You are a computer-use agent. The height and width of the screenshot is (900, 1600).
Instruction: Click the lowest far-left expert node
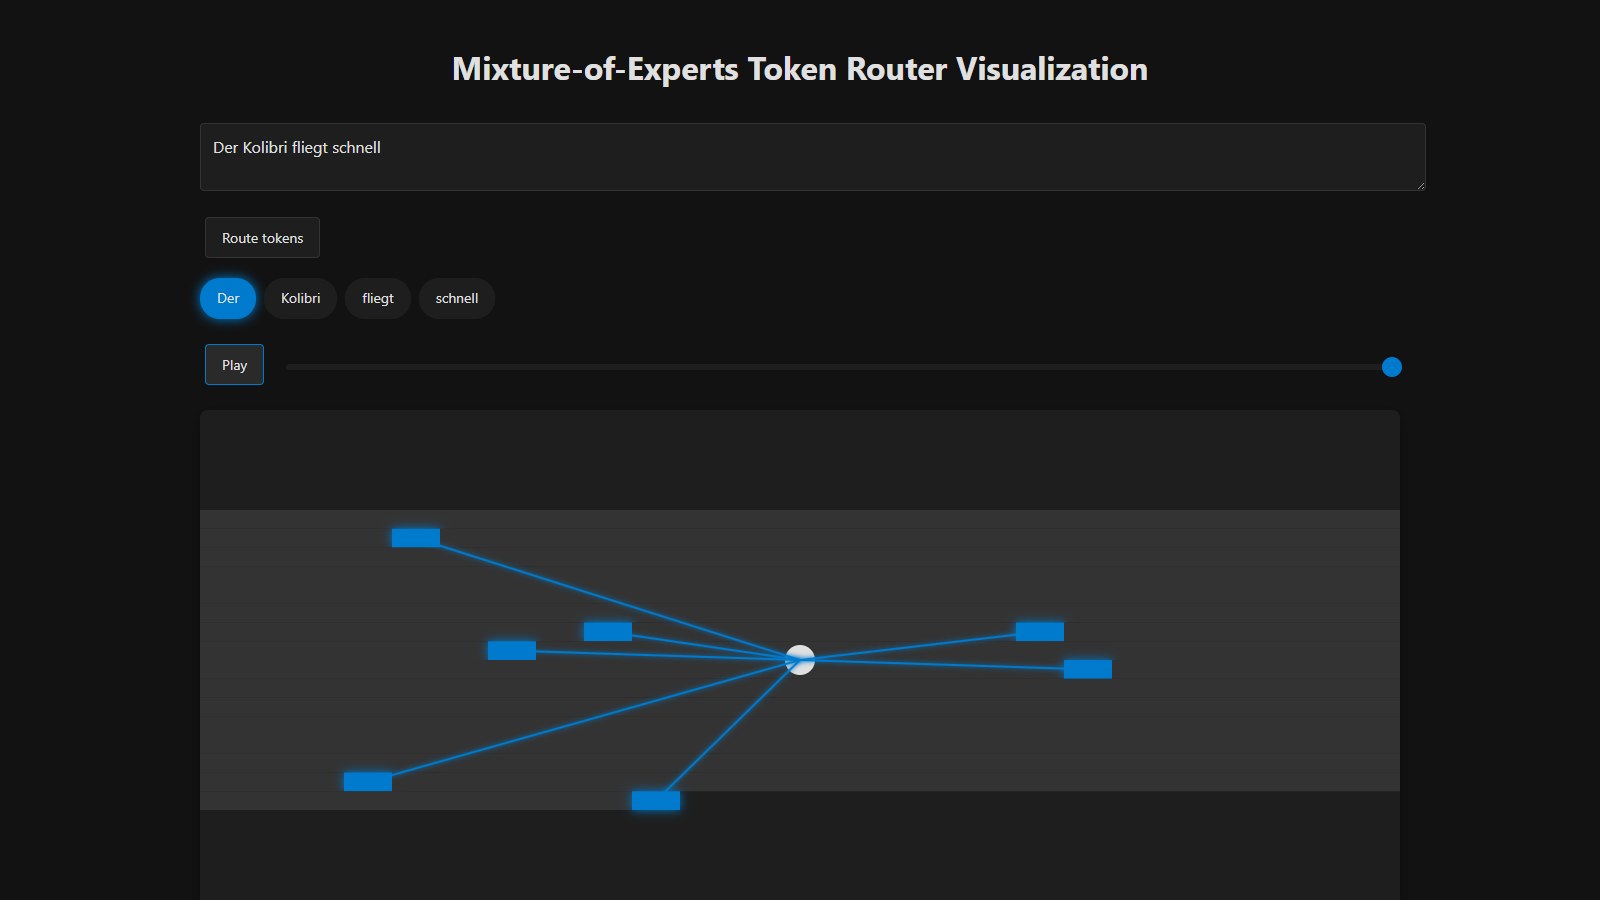pyautogui.click(x=368, y=781)
